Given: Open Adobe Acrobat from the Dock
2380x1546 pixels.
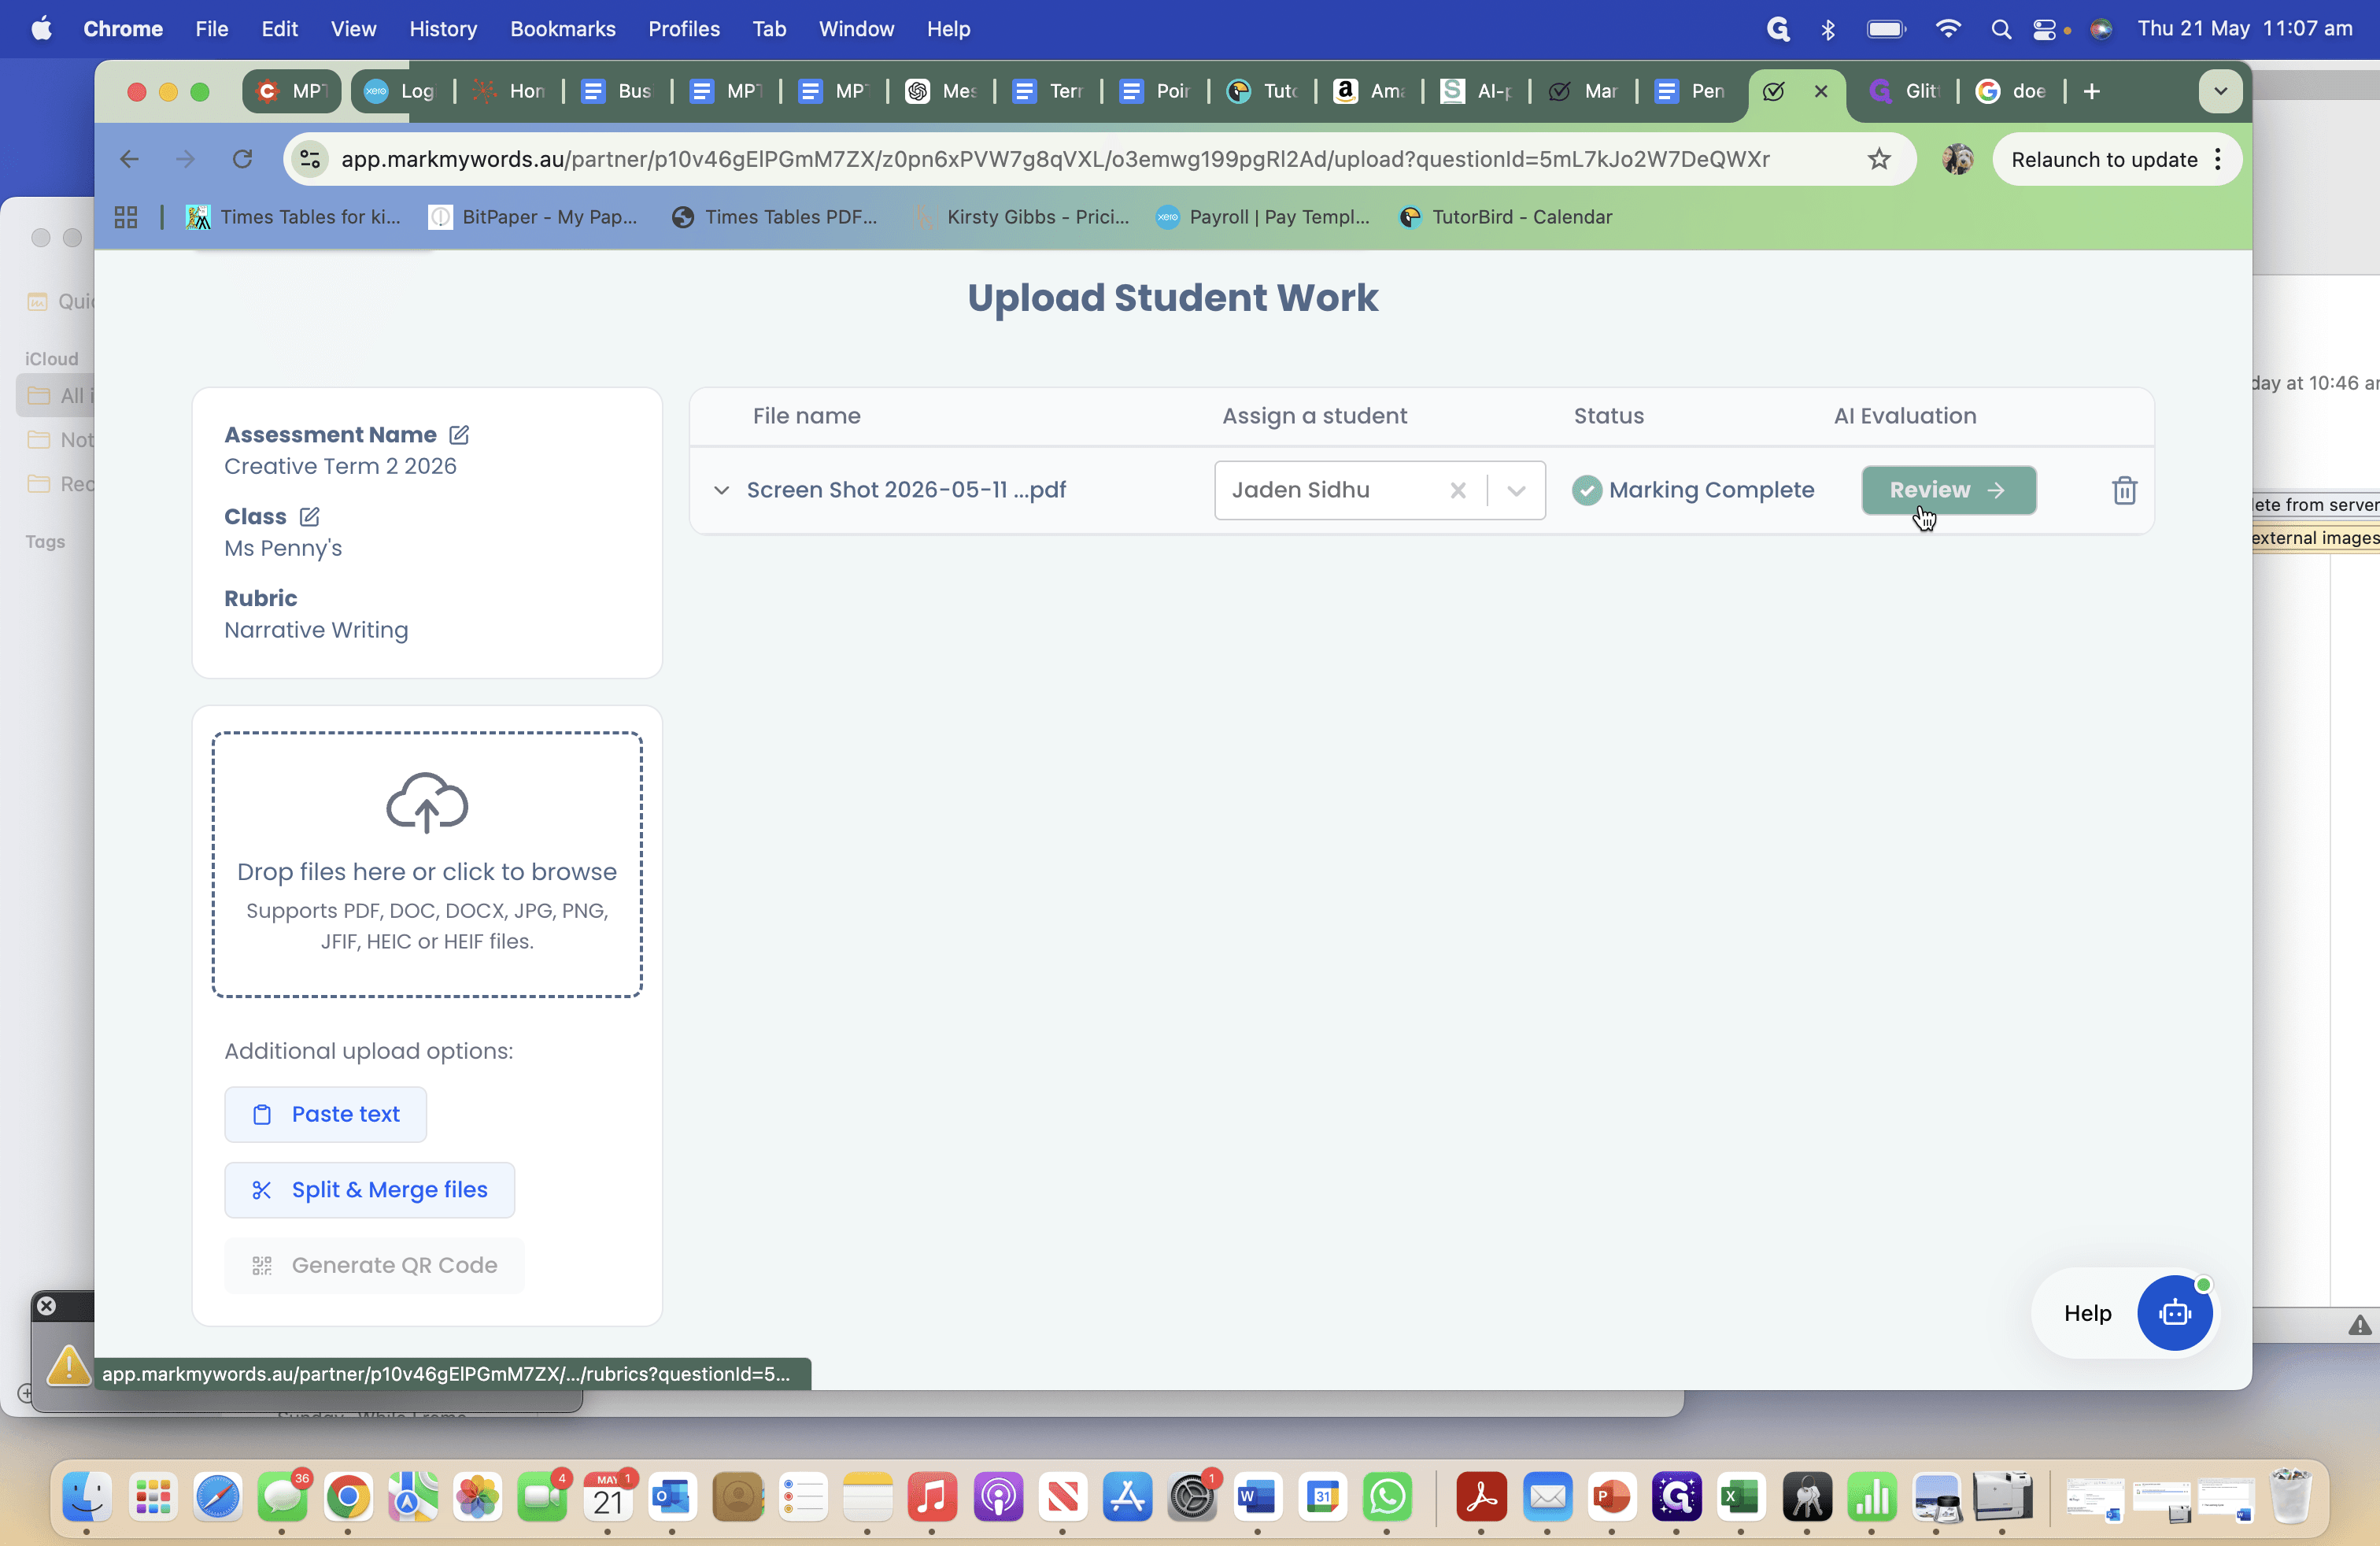Looking at the screenshot, I should 1481,1497.
